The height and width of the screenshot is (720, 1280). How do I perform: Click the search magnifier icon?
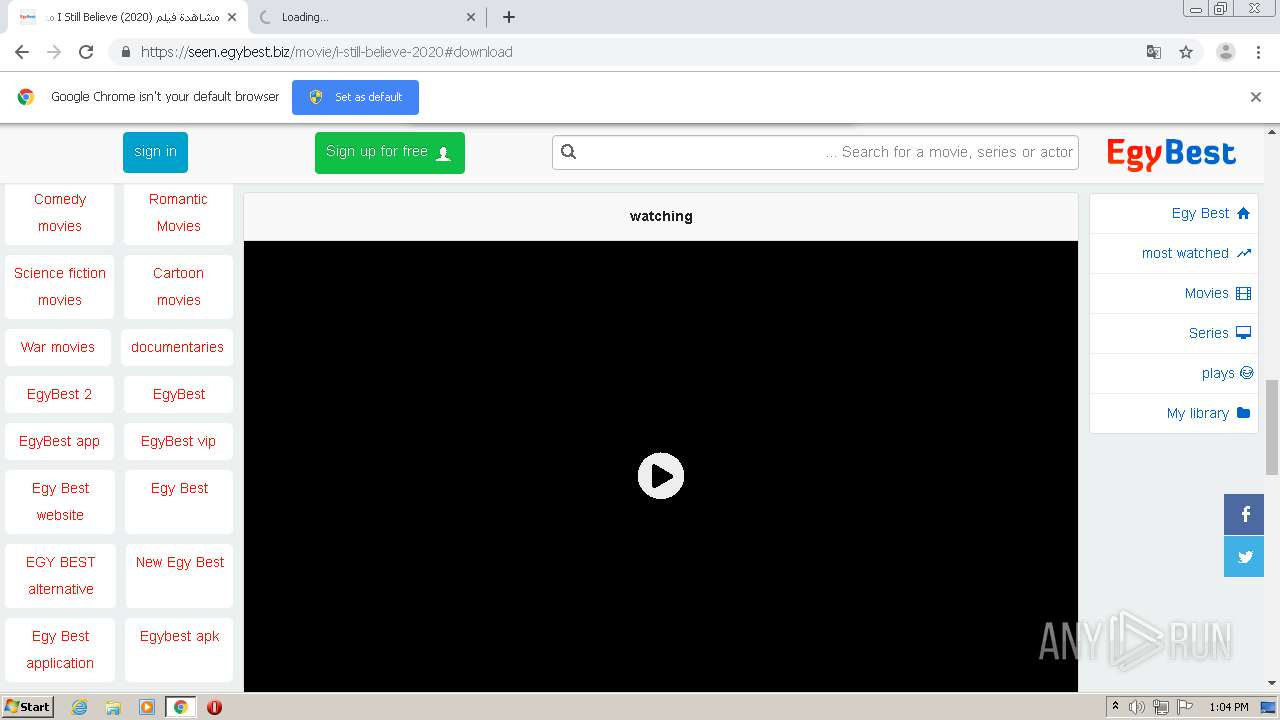click(x=569, y=152)
